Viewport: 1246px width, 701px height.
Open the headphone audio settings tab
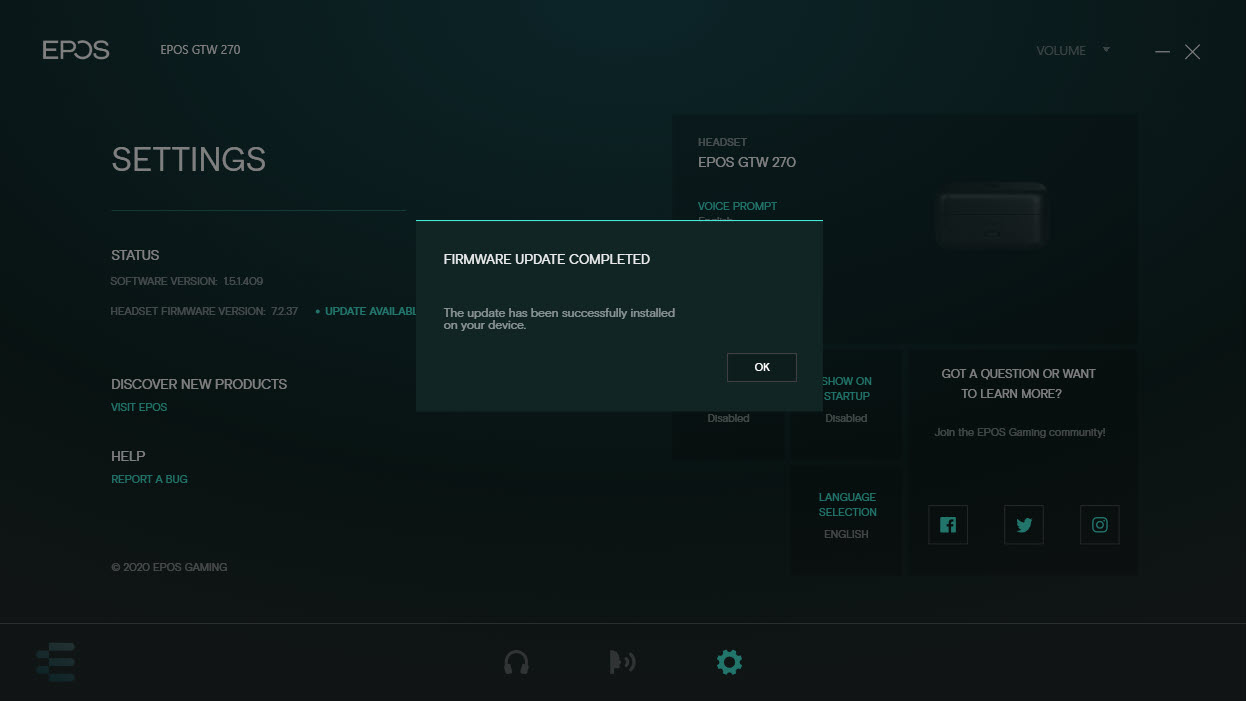516,662
